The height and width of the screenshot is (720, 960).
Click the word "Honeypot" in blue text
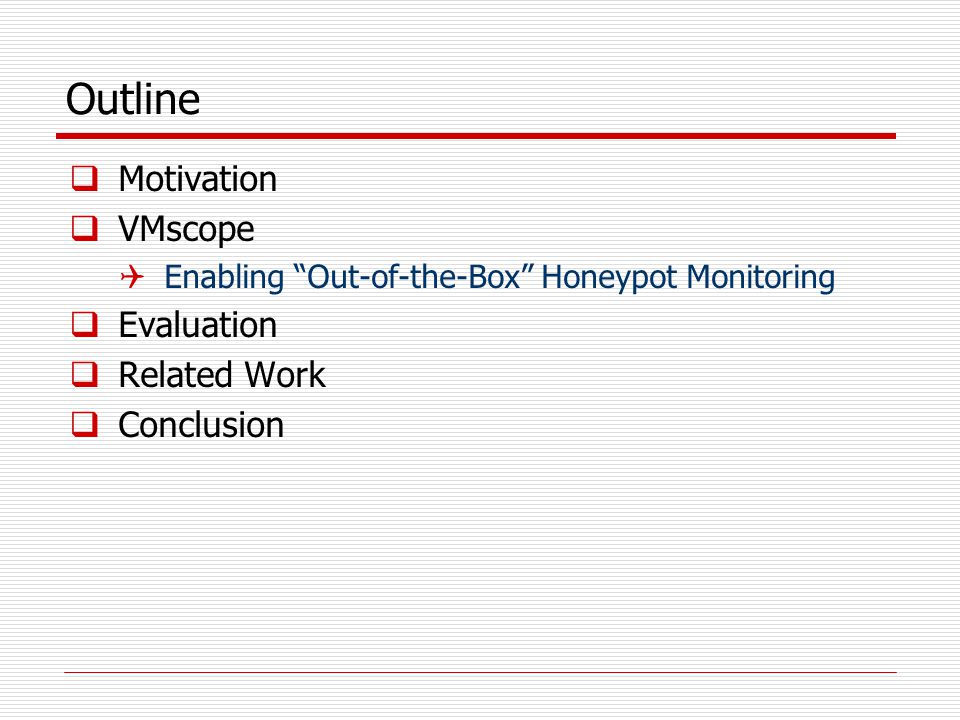click(x=609, y=279)
